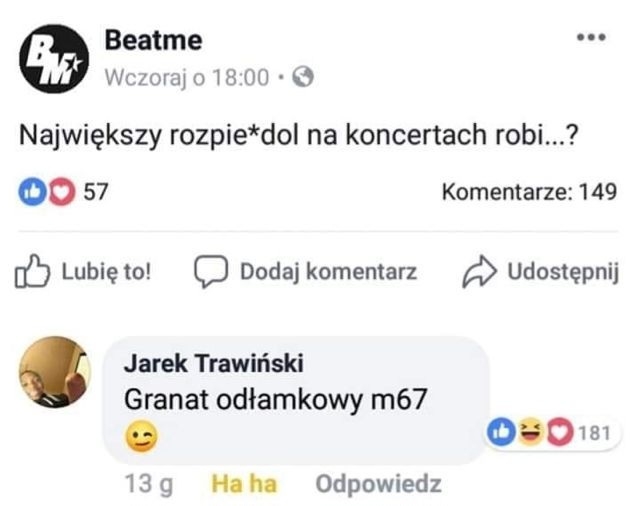Viewport: 639px width, 506px height.
Task: Expand the 'Komentarze: 149' comments list
Action: [529, 190]
